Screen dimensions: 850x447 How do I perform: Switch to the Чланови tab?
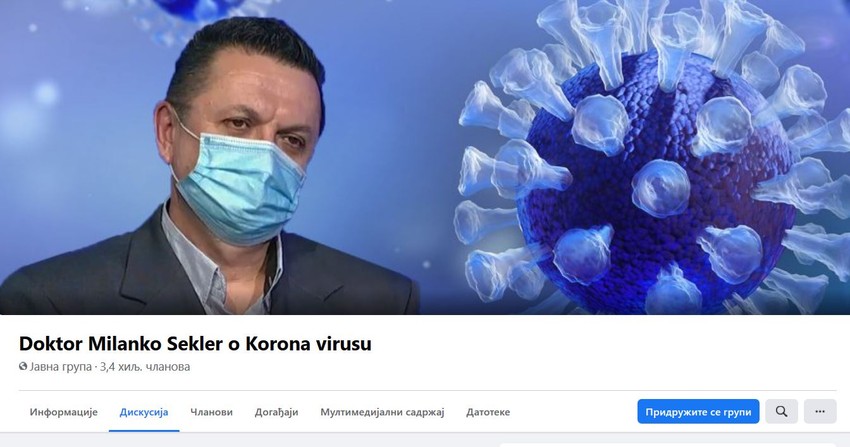[211, 412]
